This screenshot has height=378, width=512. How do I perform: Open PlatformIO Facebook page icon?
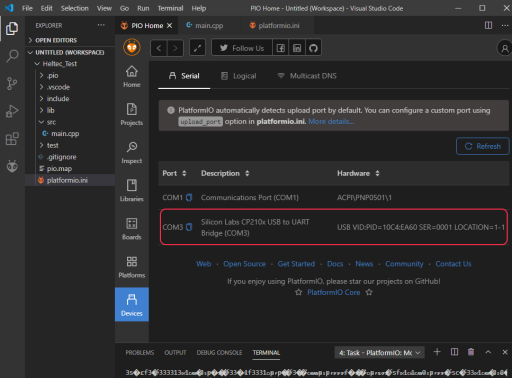pyautogui.click(x=281, y=48)
